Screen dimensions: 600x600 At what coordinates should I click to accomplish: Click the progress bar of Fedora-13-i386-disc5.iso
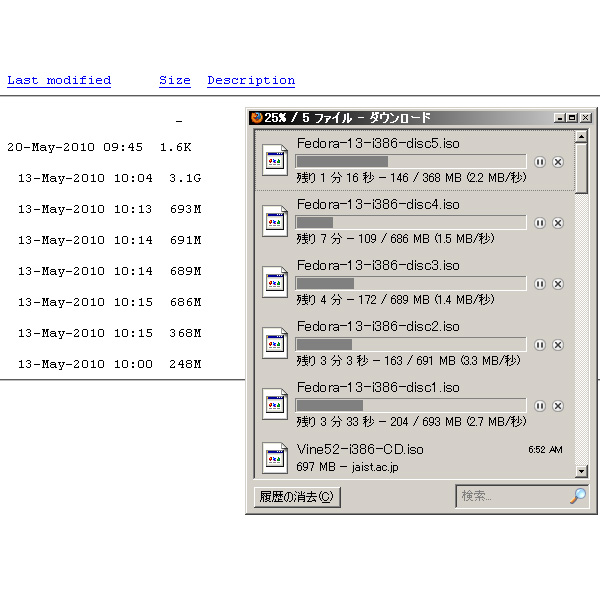[411, 161]
